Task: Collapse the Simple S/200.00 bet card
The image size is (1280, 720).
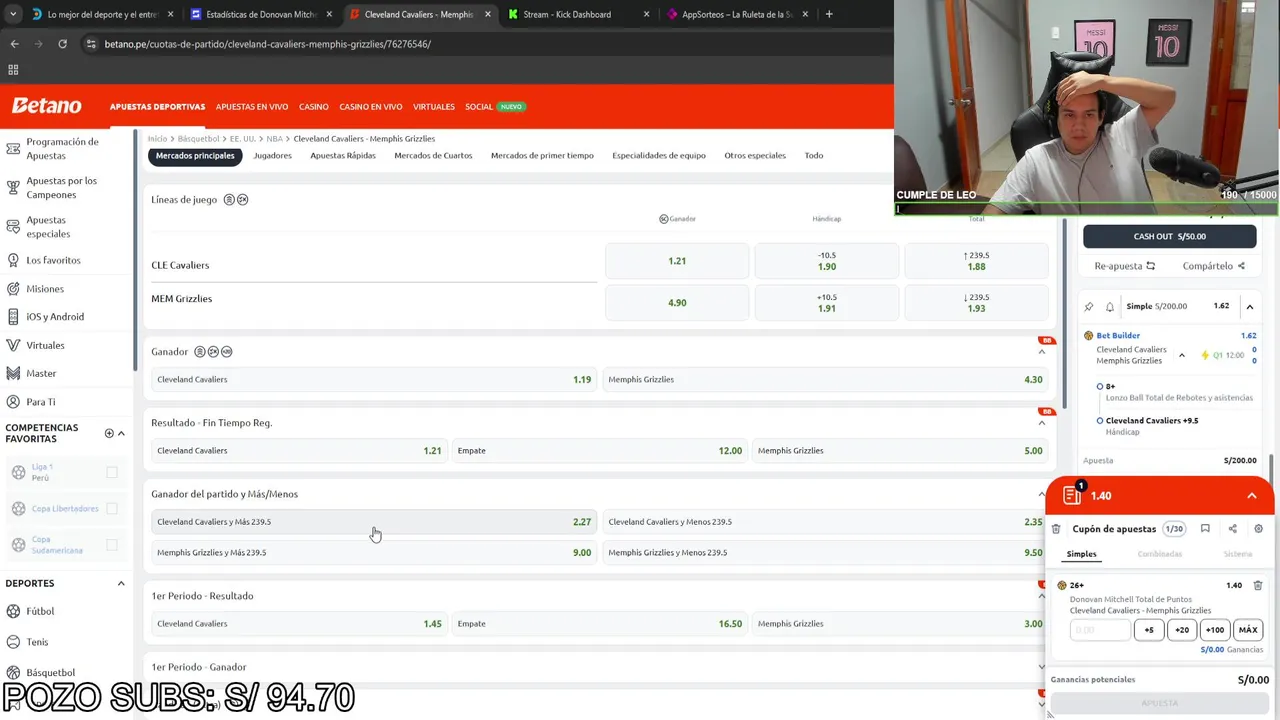Action: tap(1250, 306)
